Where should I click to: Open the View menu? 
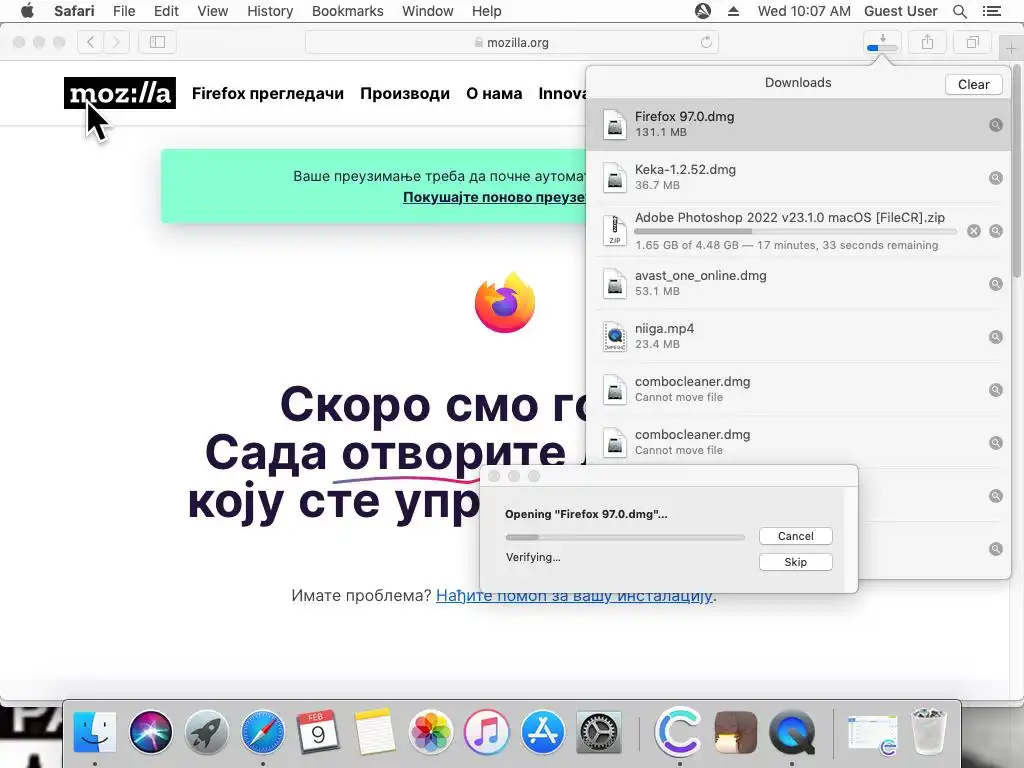pos(213,11)
